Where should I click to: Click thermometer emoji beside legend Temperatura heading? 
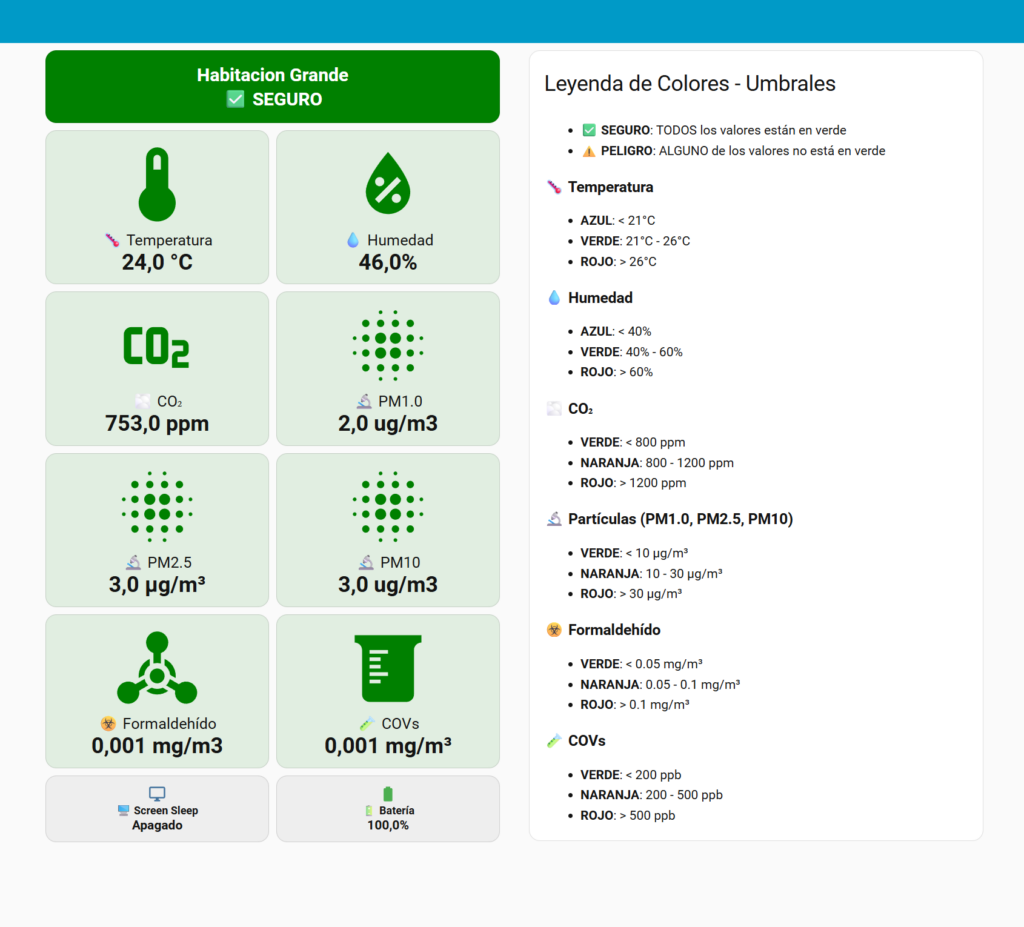click(x=554, y=187)
